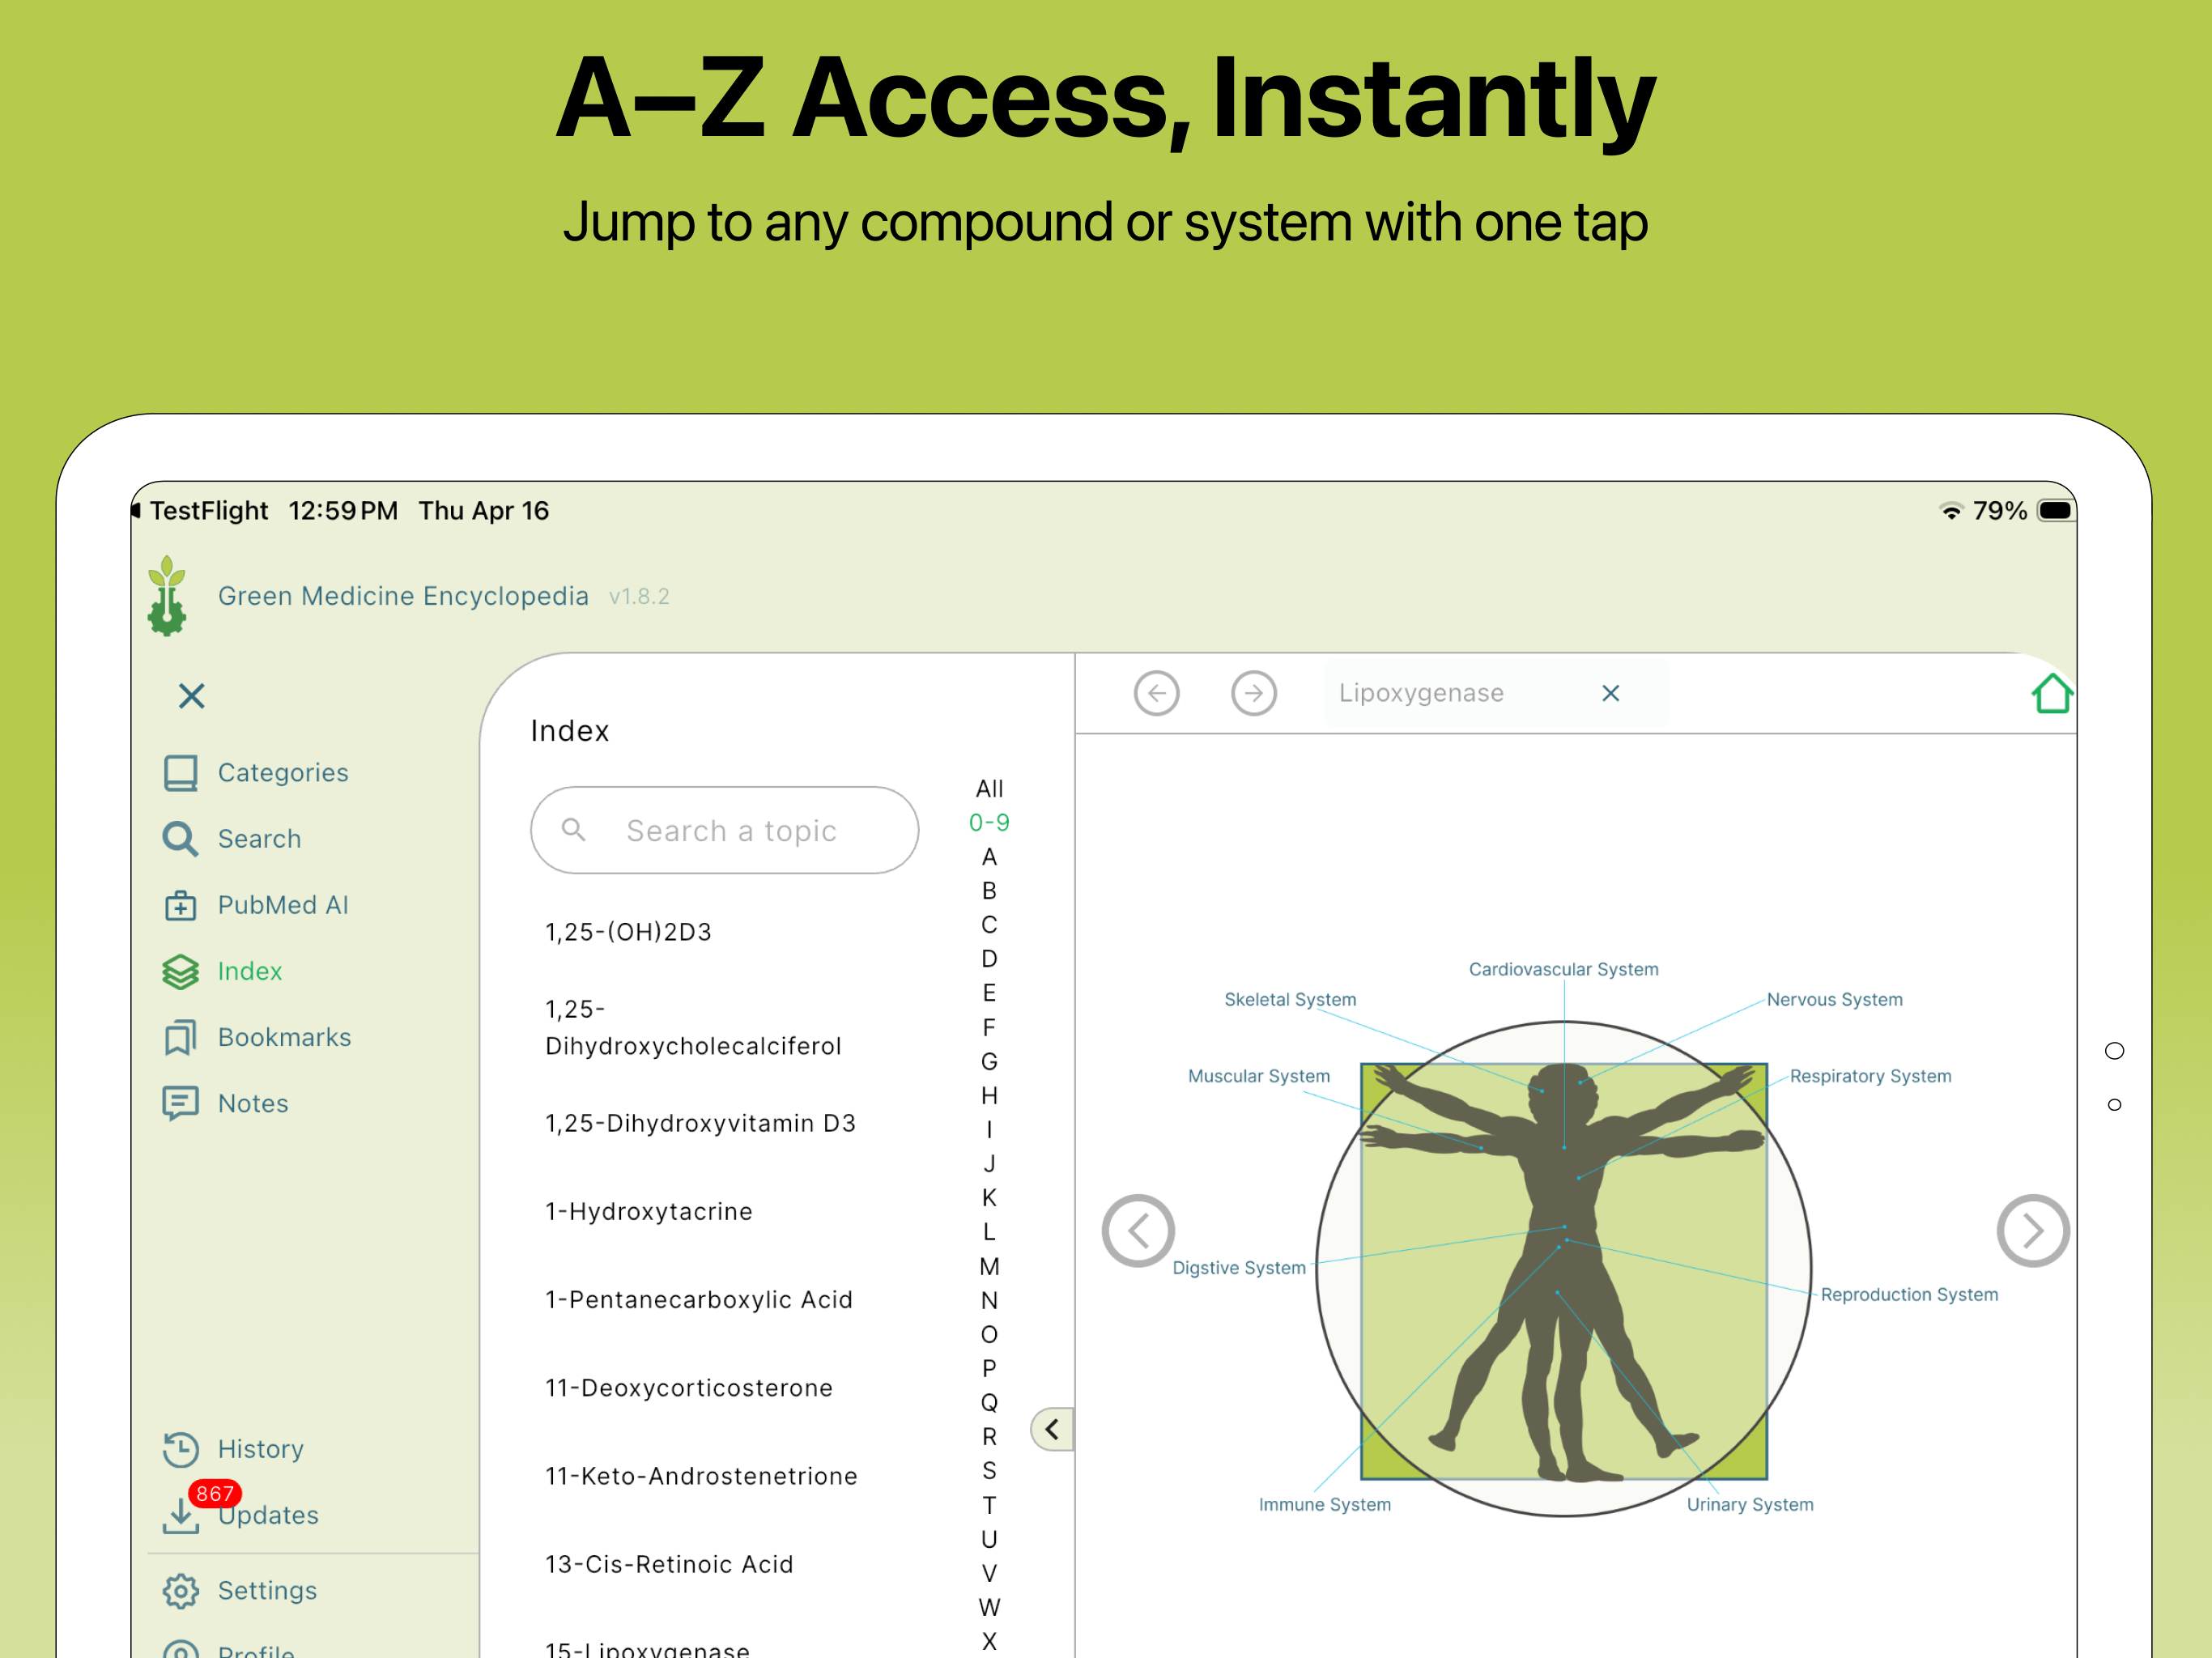The height and width of the screenshot is (1658, 2212).
Task: Select 0-9 in the alphabet index
Action: (989, 822)
